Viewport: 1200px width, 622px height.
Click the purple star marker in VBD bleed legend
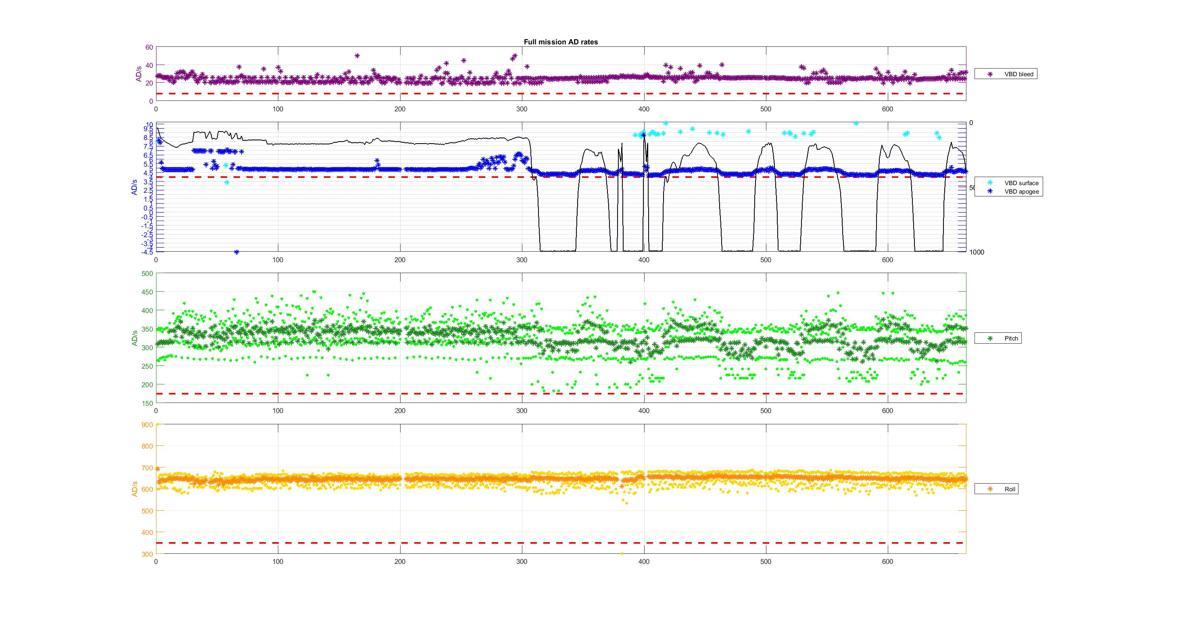[x=991, y=74]
